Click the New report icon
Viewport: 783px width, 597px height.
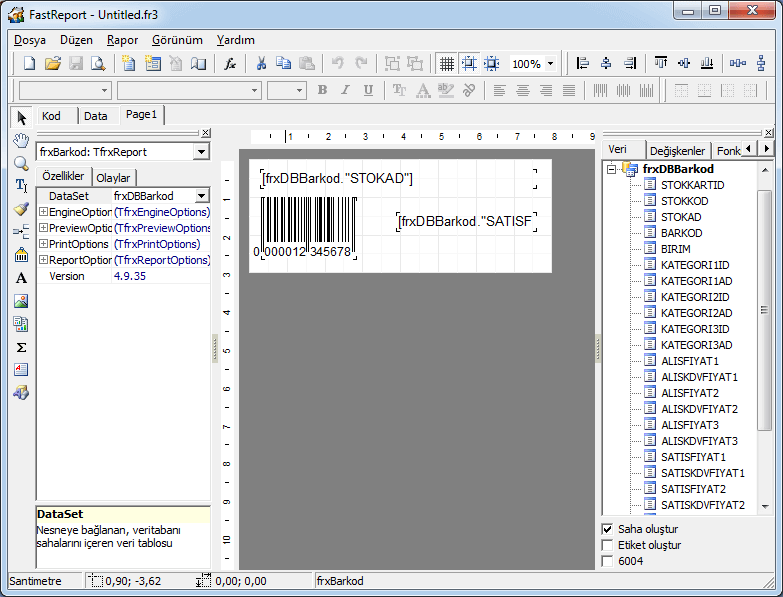click(x=30, y=63)
